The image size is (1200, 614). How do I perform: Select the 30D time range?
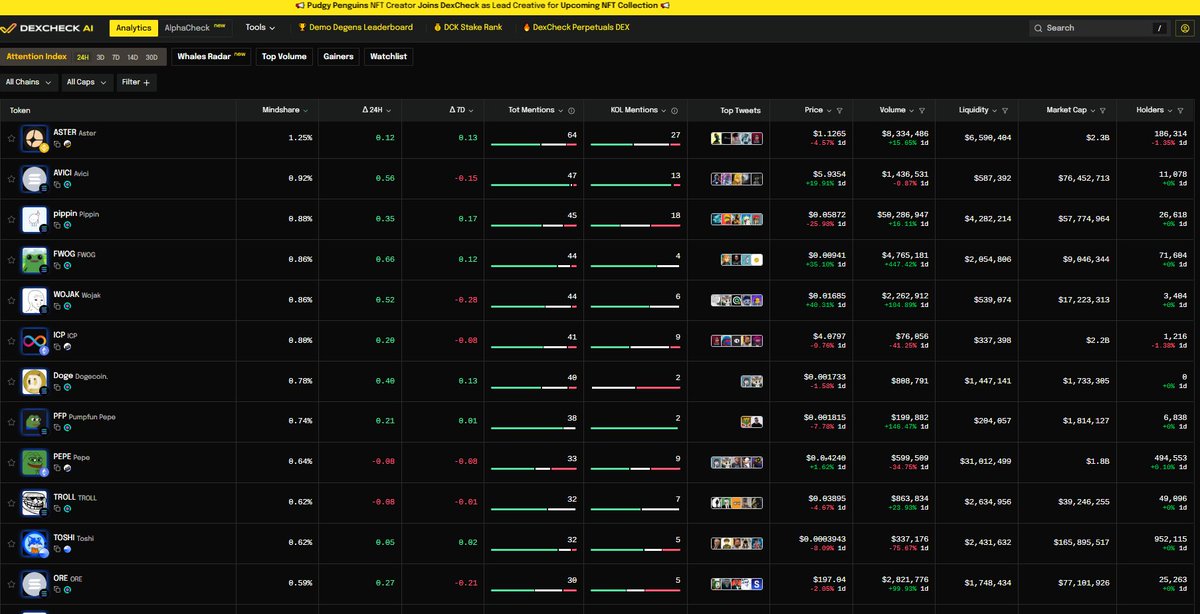coord(151,58)
